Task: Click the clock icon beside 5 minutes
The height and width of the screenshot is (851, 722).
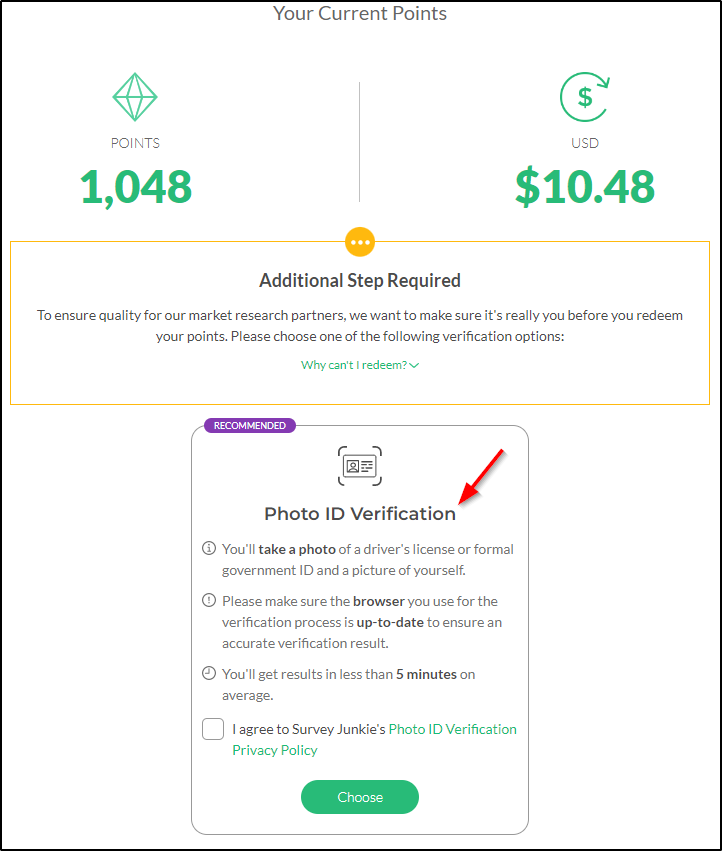Action: point(209,674)
